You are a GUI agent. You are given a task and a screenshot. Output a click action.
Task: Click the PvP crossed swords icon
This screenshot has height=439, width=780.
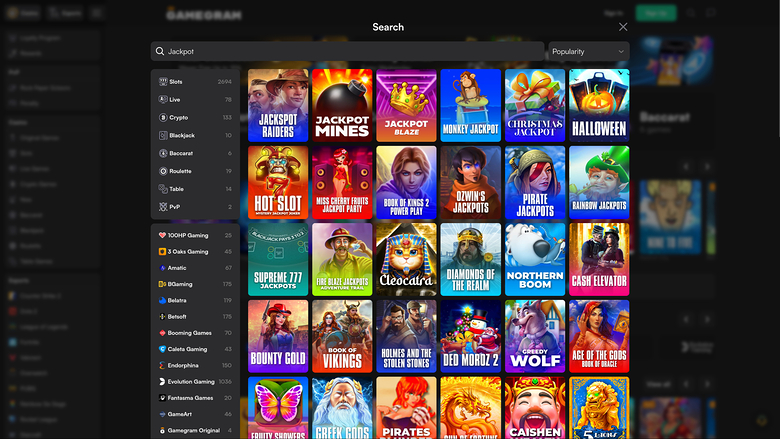pos(163,207)
